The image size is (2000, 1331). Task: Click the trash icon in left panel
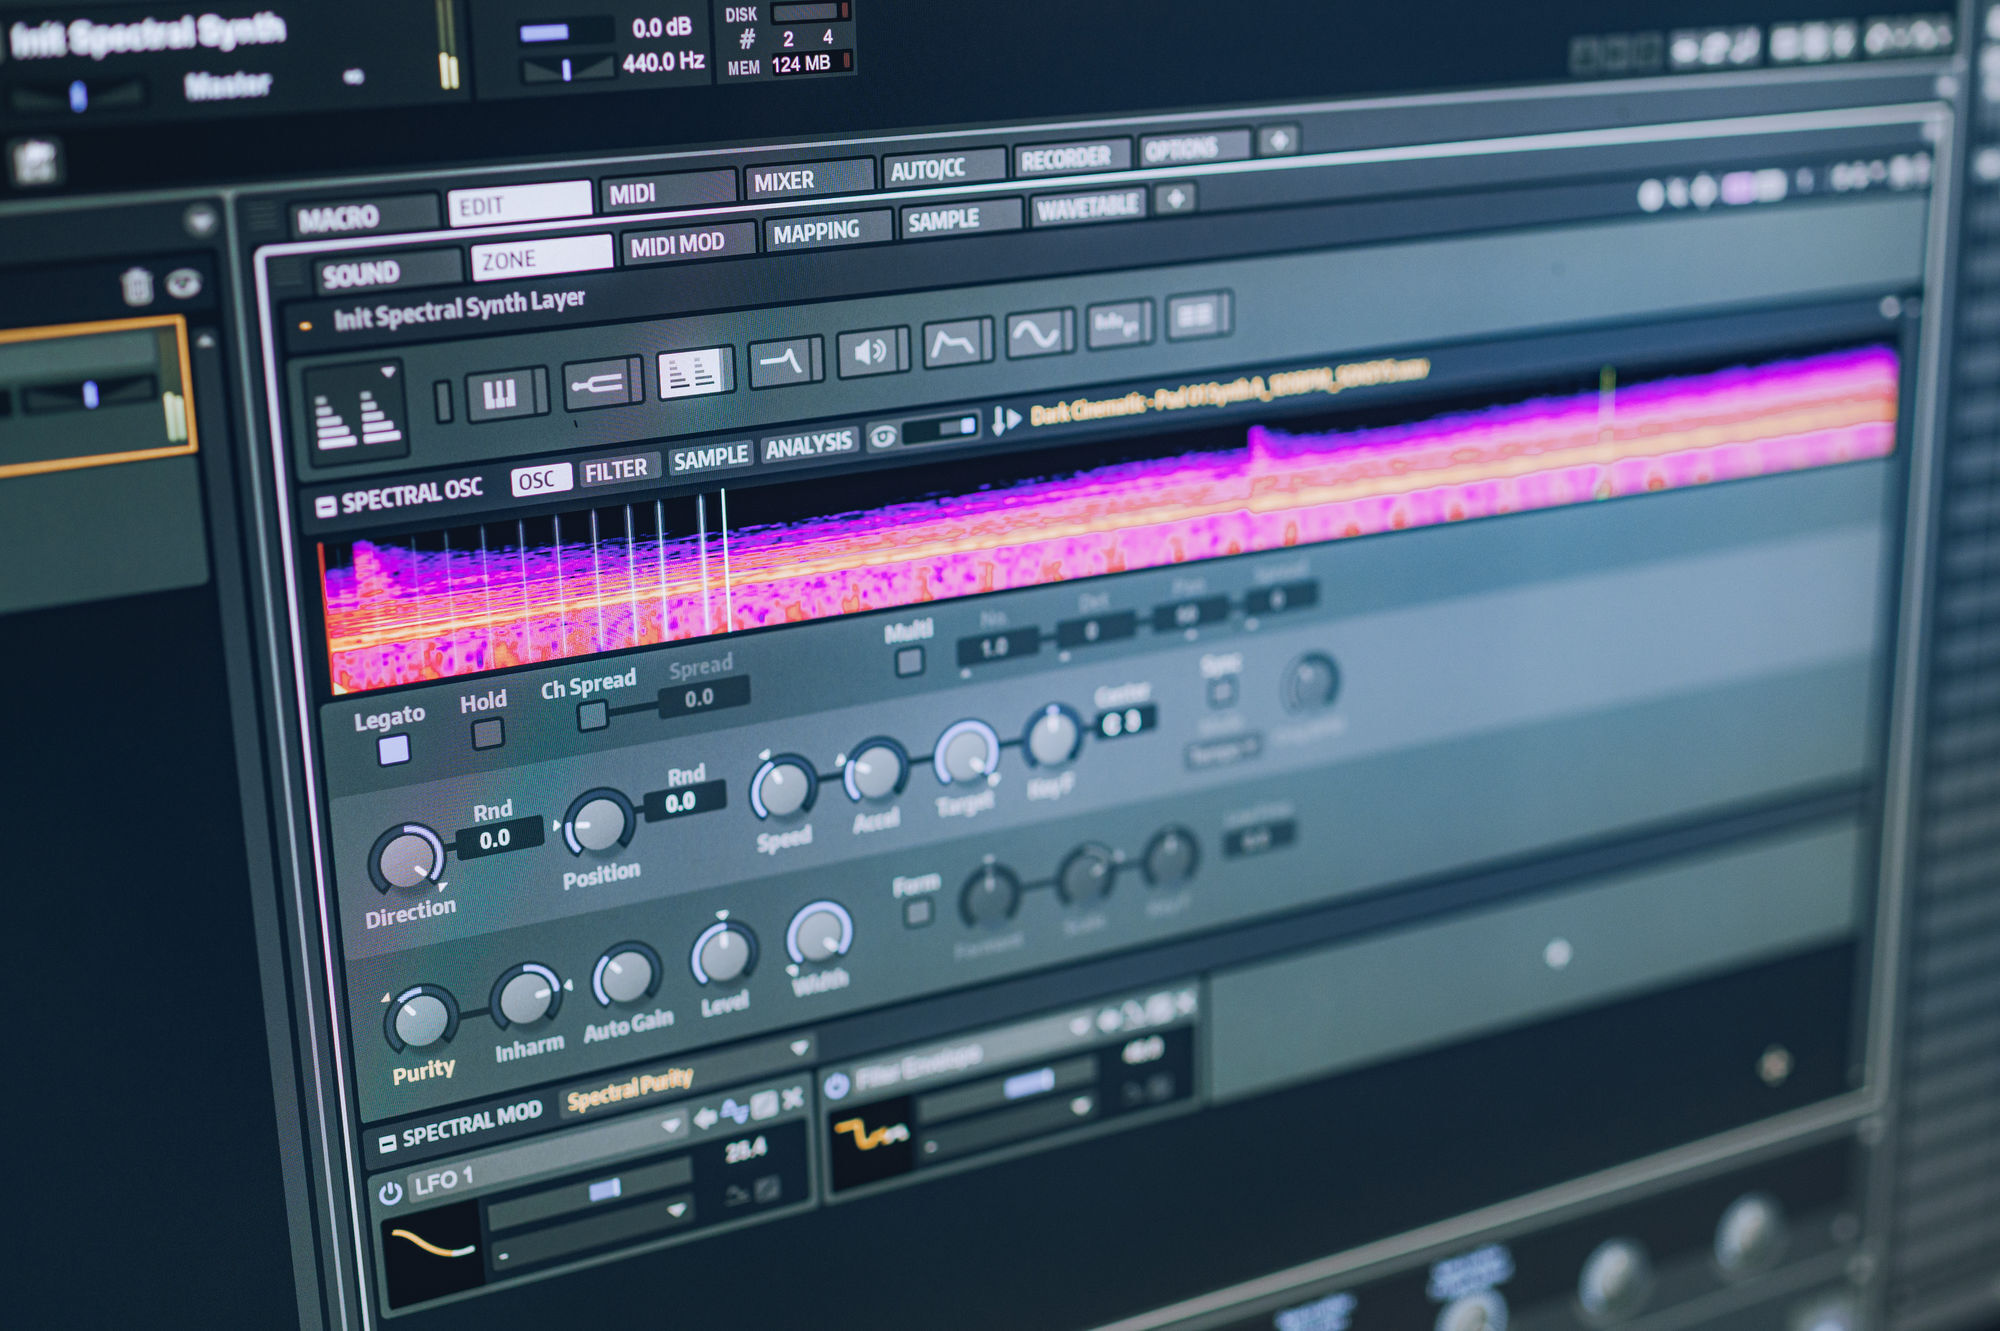coord(136,286)
